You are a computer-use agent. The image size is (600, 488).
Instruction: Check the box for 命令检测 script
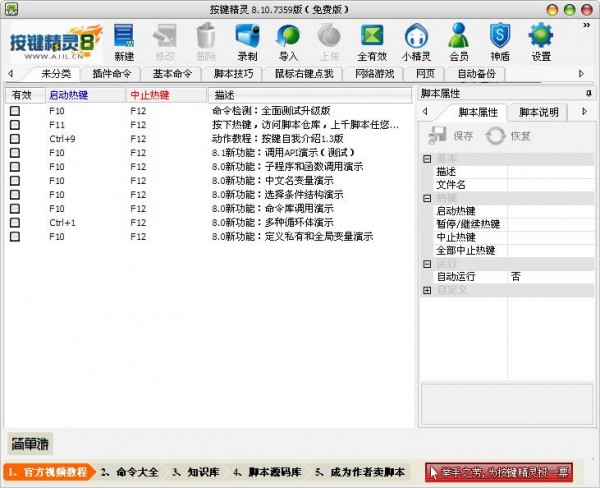(15, 111)
